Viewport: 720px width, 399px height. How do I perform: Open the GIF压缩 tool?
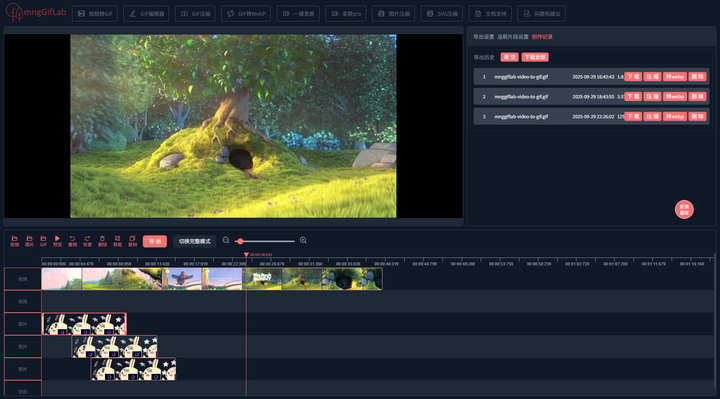click(195, 14)
